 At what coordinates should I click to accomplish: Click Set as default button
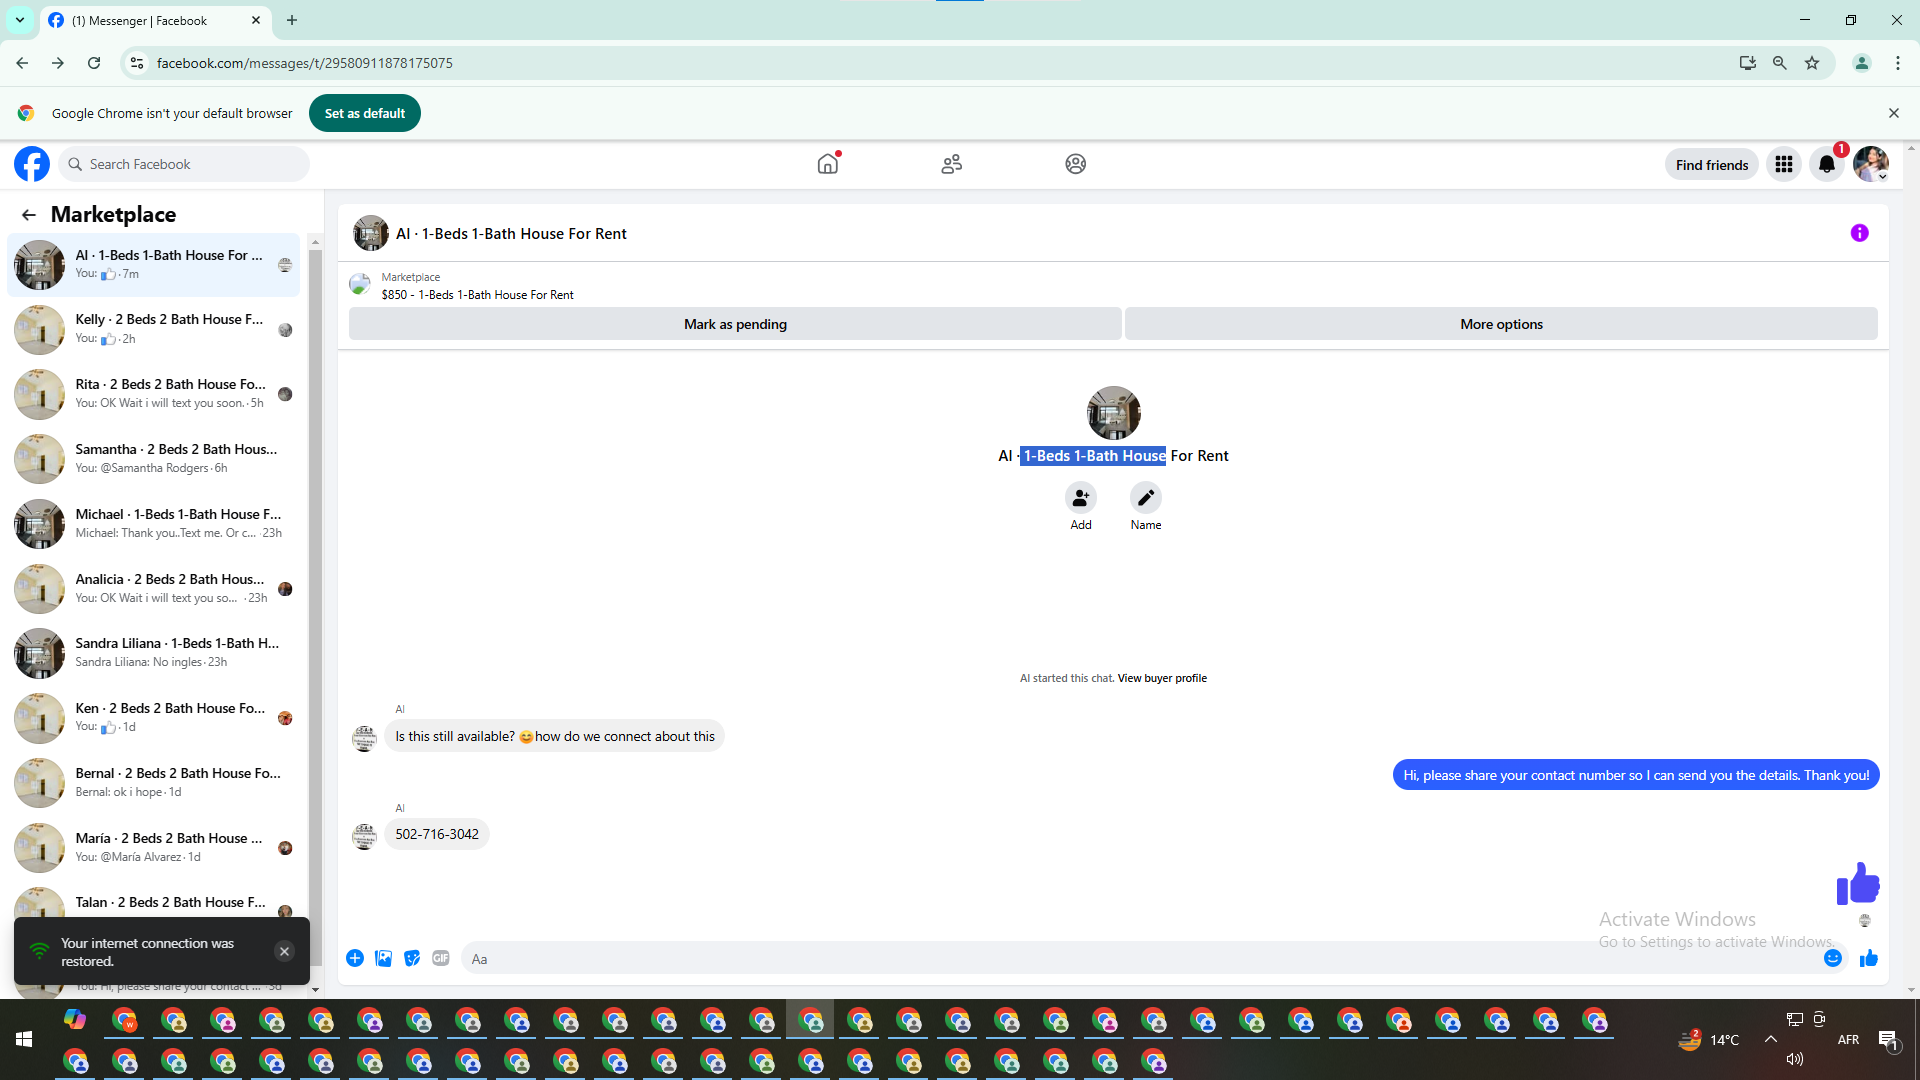(365, 113)
